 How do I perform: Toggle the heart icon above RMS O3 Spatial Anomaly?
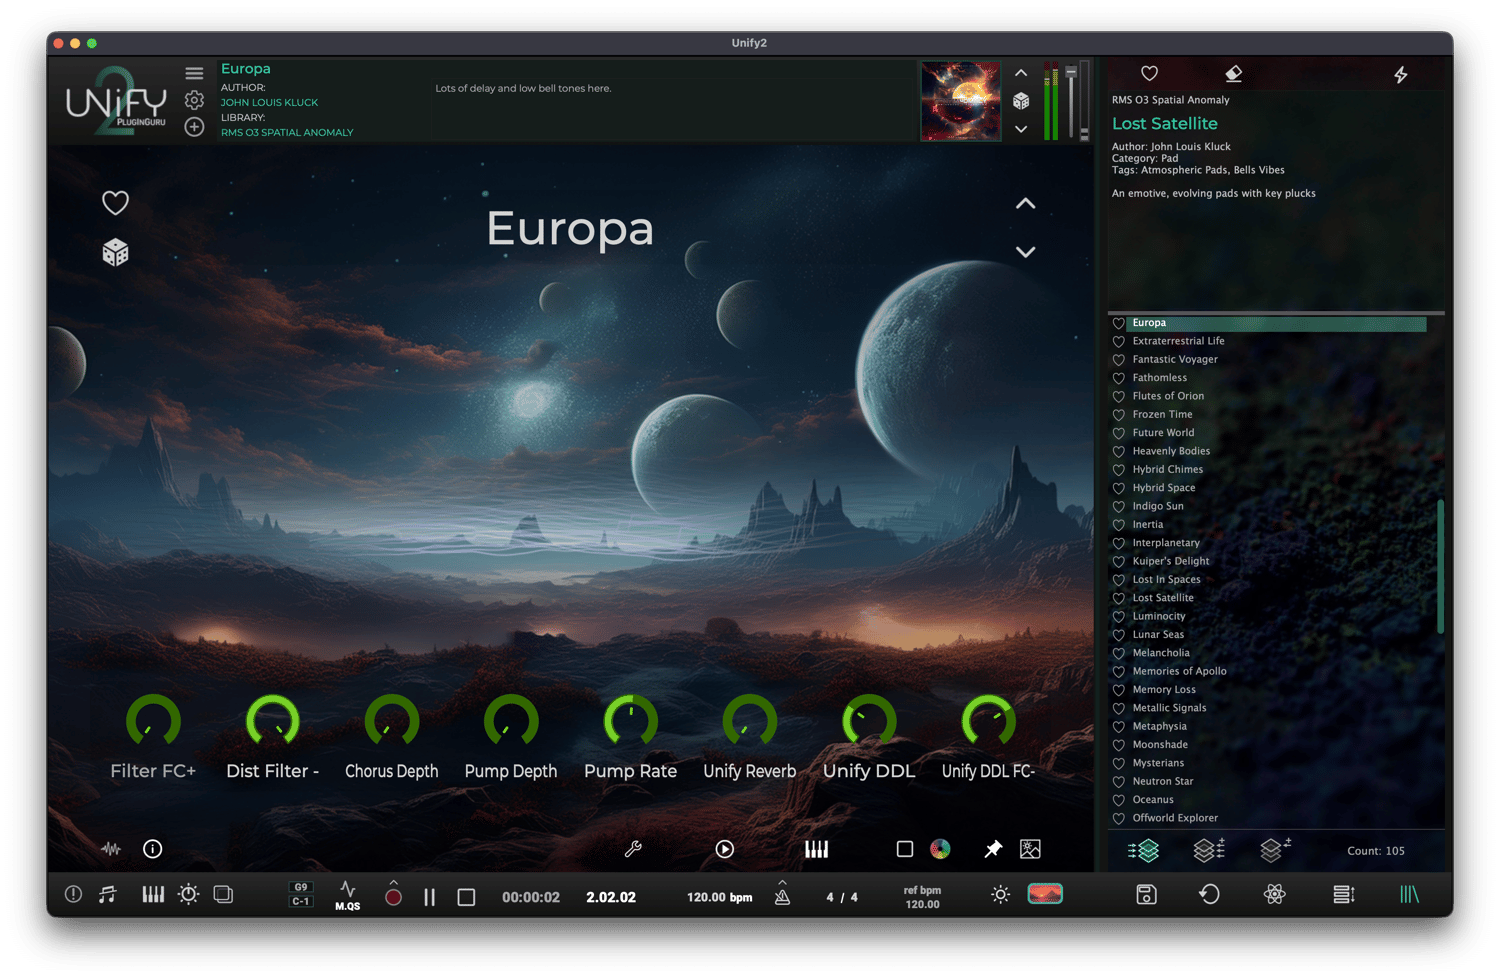[x=1150, y=73]
